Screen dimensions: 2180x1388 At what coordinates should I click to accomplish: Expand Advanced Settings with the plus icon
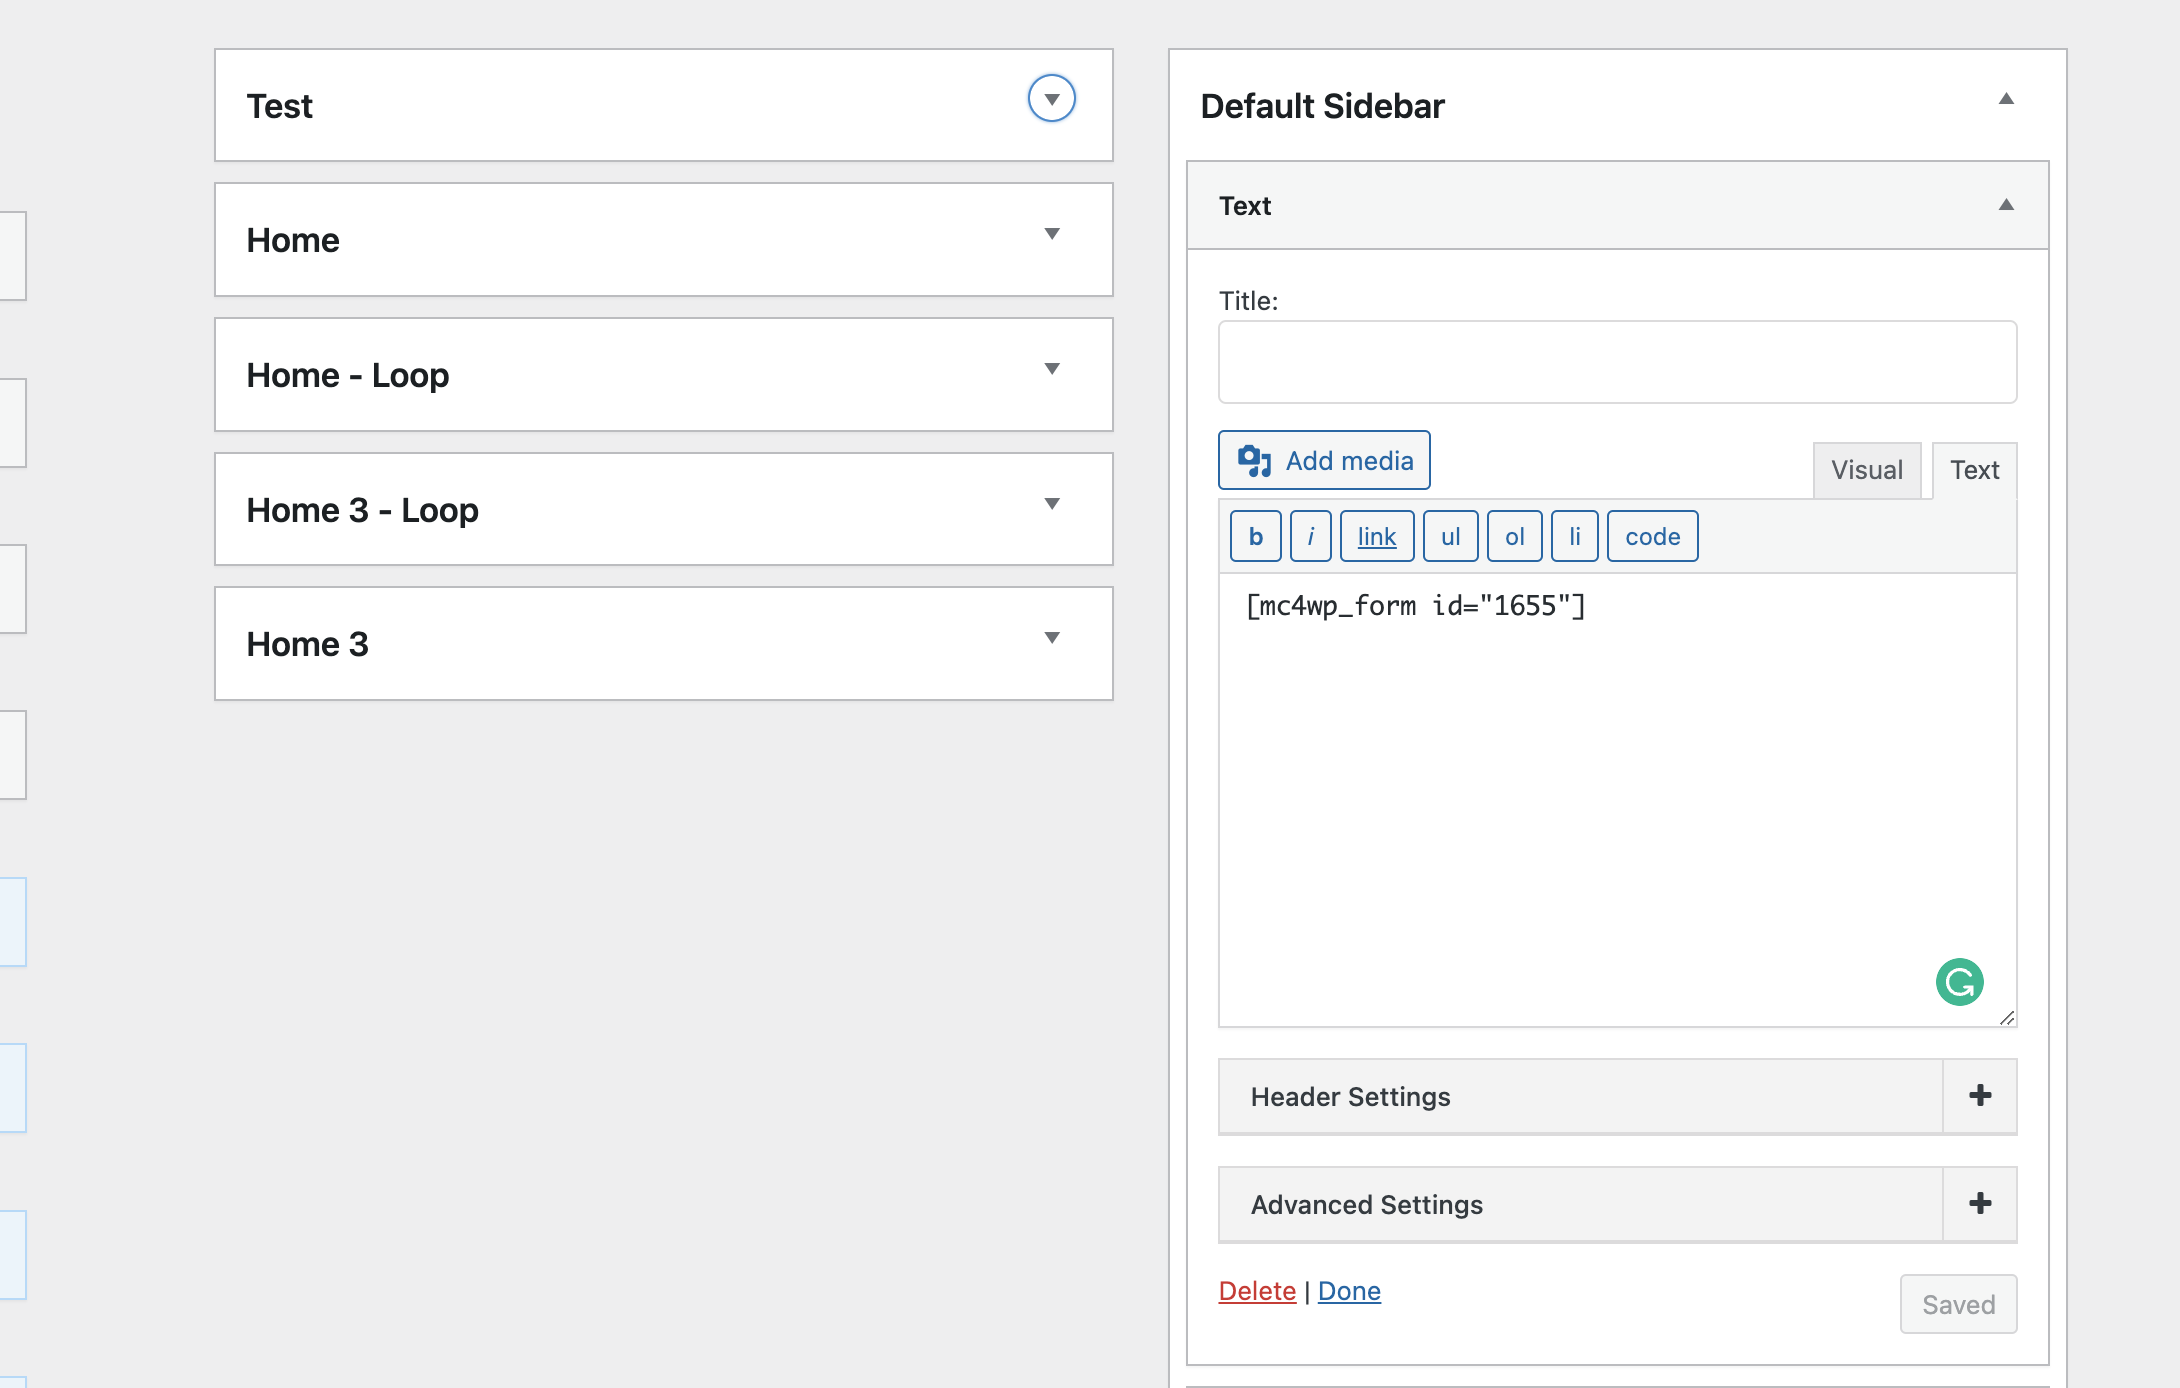pos(1980,1204)
